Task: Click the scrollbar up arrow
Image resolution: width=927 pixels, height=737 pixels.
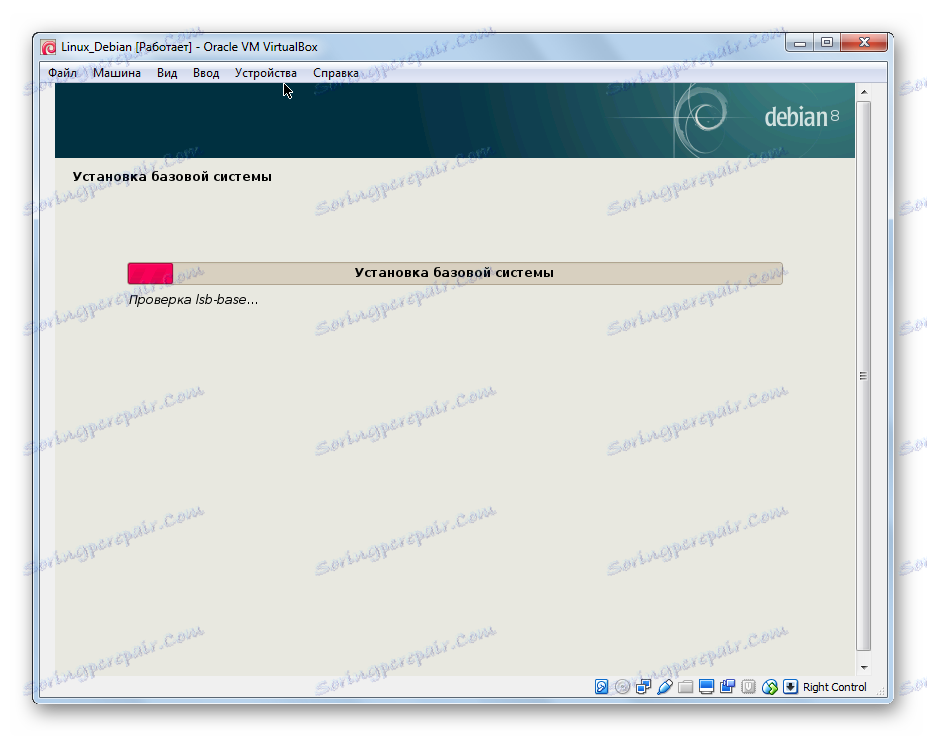Action: pyautogui.click(x=864, y=92)
